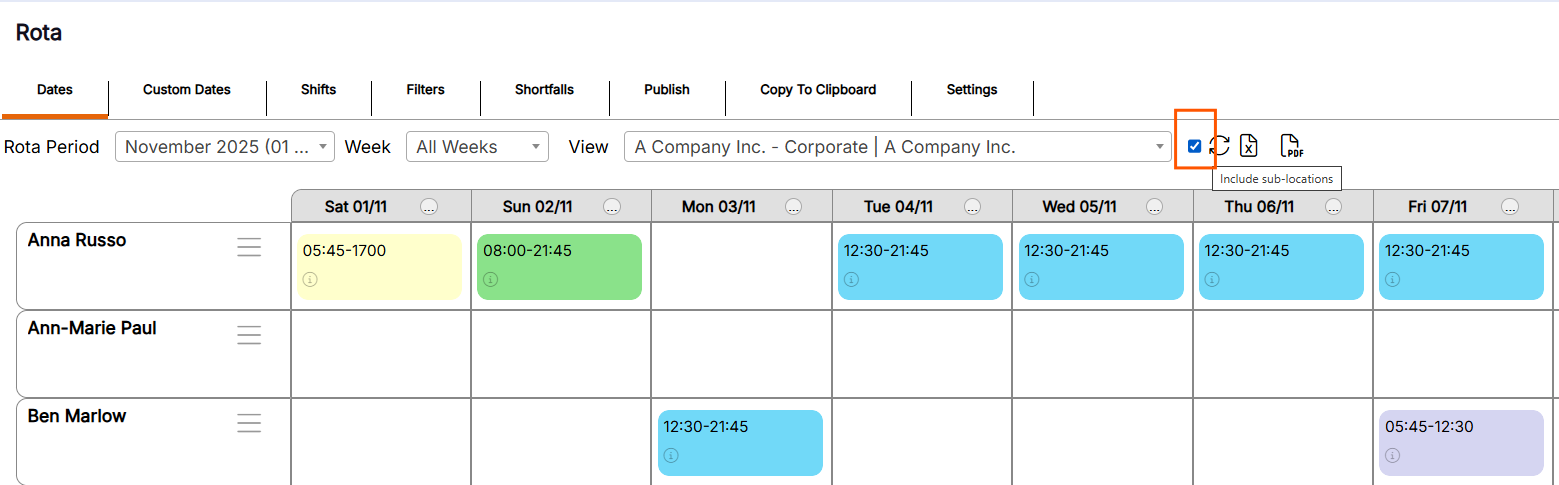The width and height of the screenshot is (1559, 485).
Task: Switch to the Shortfalls tab
Action: (x=544, y=90)
